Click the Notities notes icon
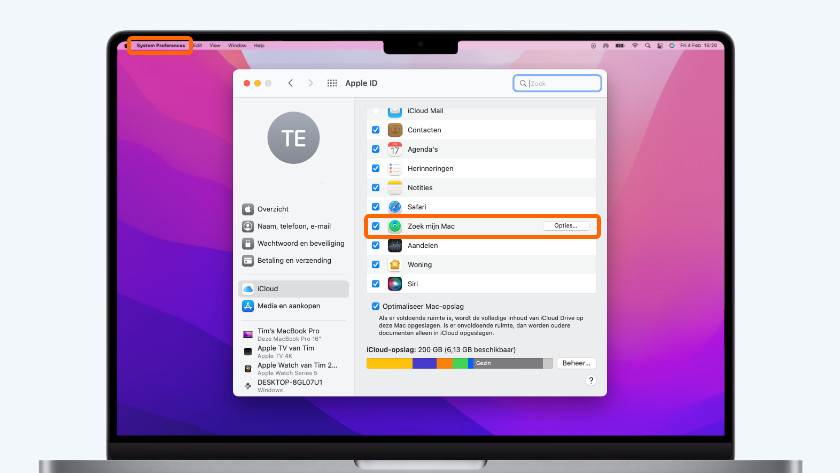Screen dimensions: 840x473 [395, 187]
